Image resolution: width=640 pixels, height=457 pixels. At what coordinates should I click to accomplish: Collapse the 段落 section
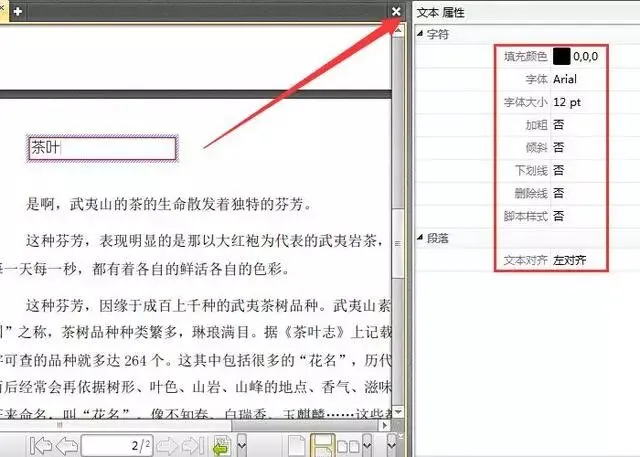[420, 237]
